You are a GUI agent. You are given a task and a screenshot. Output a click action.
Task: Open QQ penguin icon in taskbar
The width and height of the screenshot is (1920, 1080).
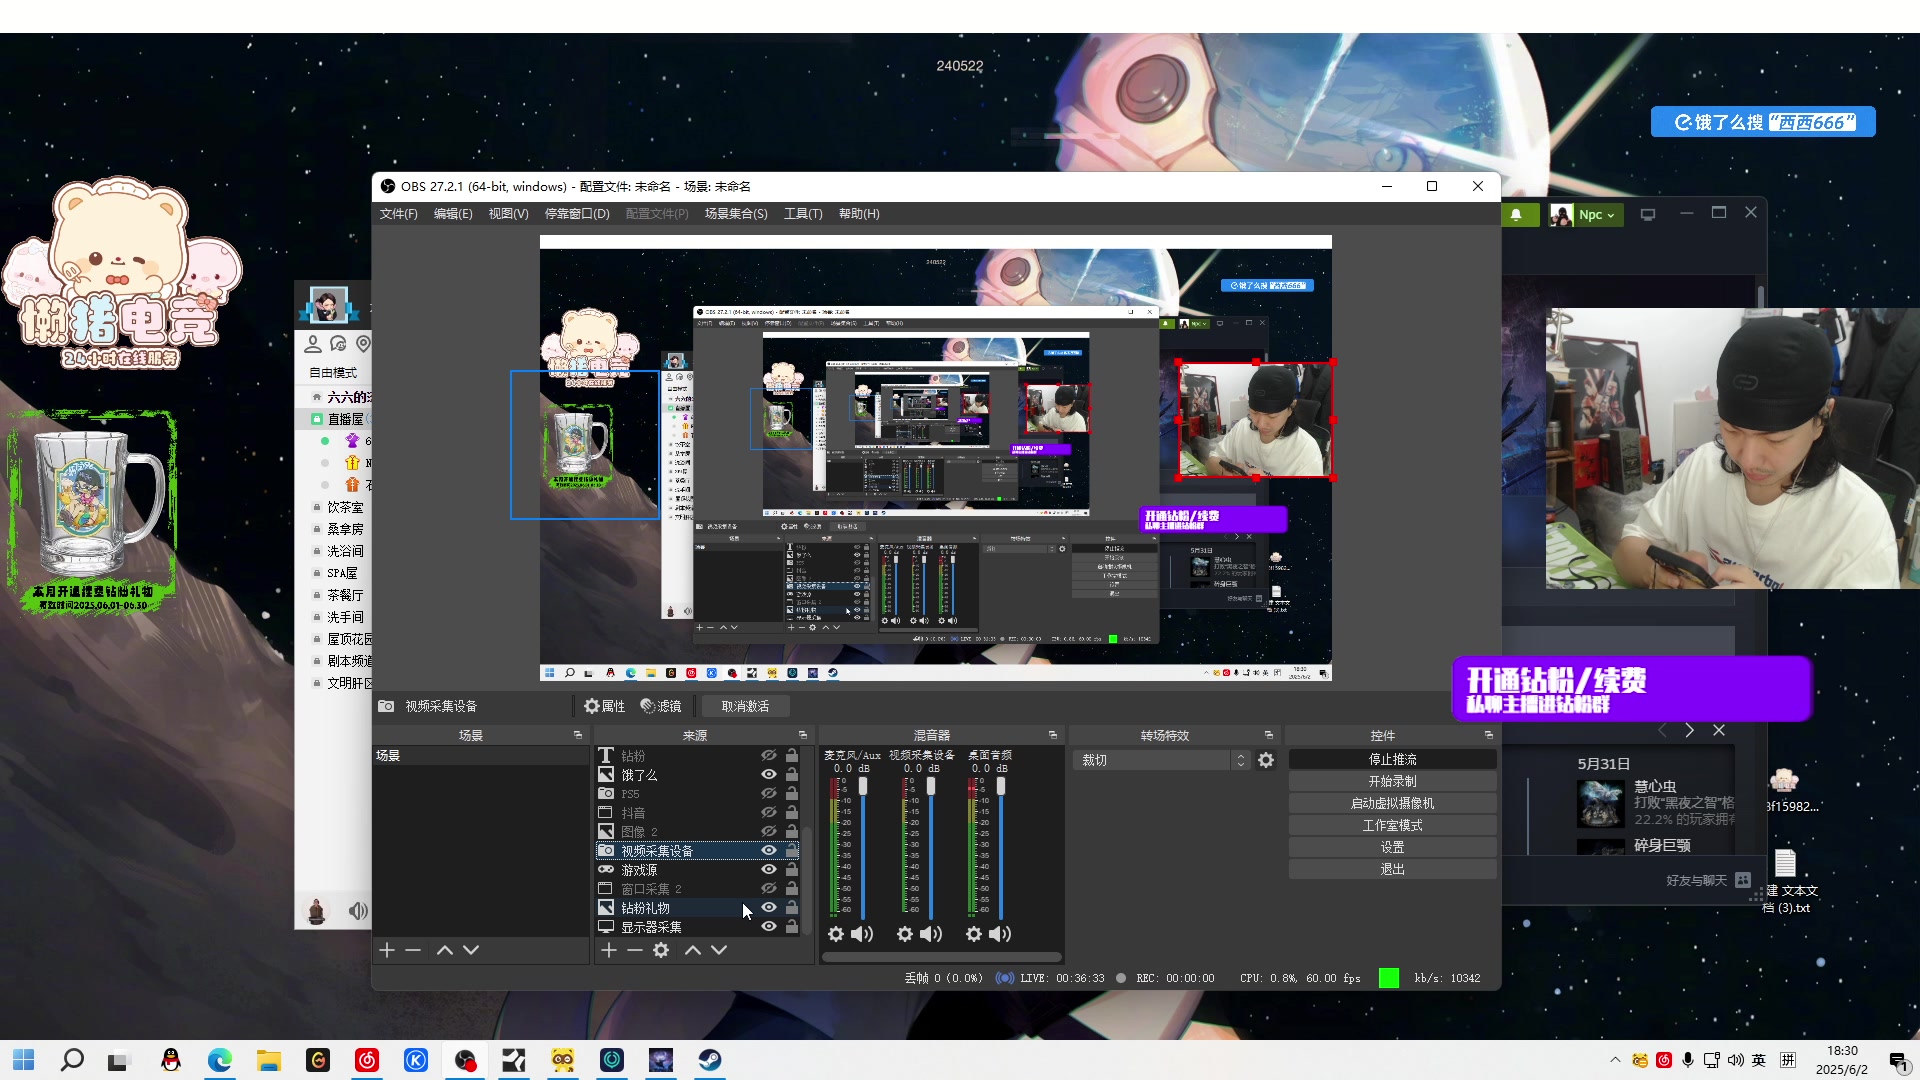click(x=171, y=1060)
